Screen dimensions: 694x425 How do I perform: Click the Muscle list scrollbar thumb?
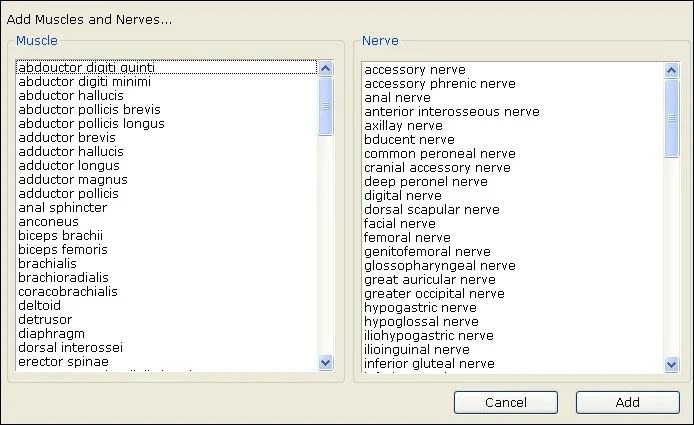(325, 105)
